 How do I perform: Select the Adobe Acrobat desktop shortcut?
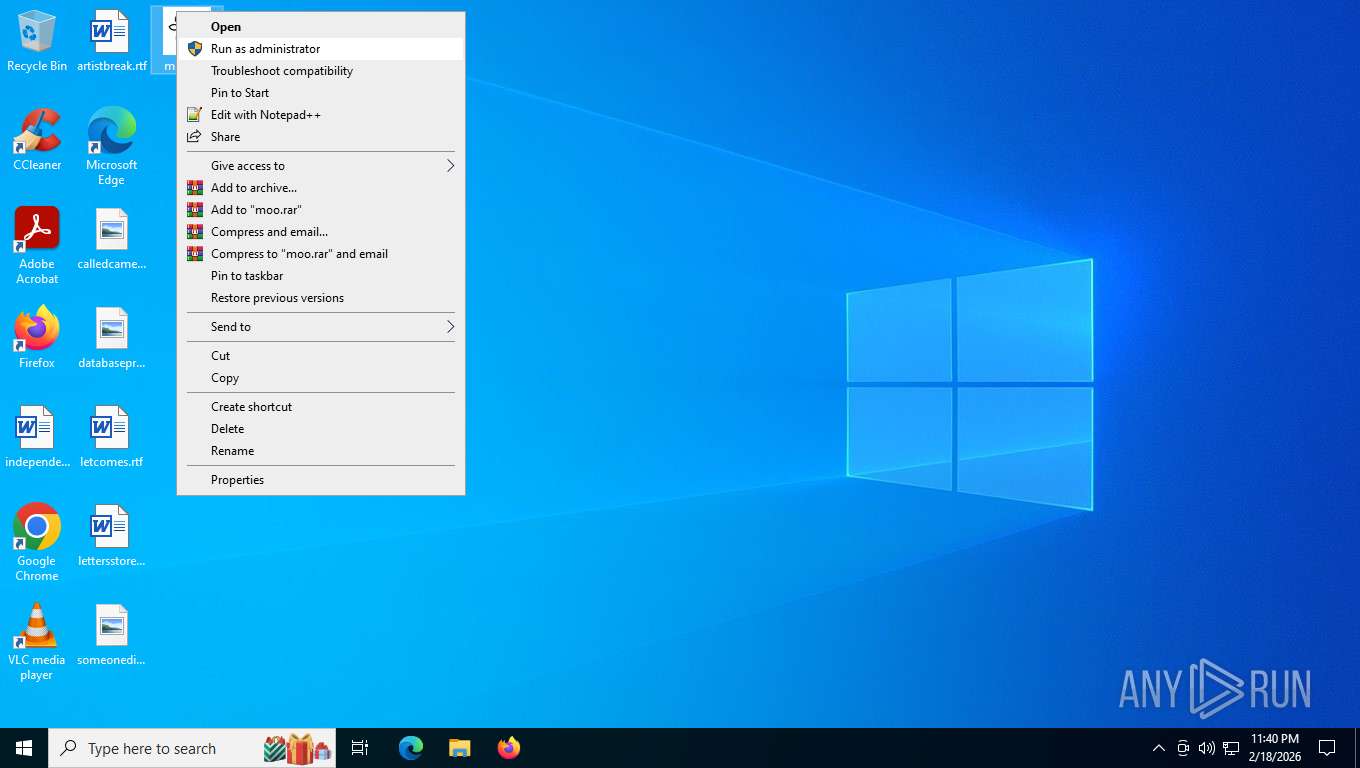click(x=37, y=246)
